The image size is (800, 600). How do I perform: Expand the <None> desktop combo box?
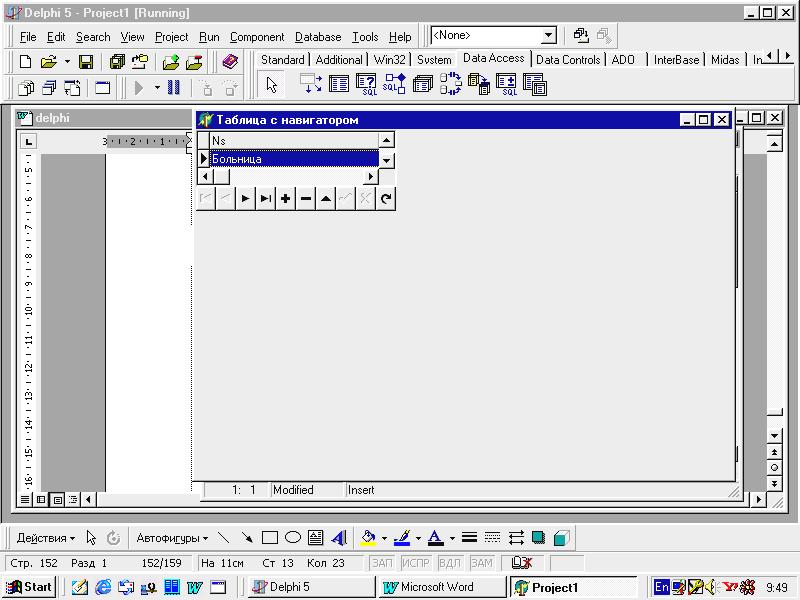coord(548,36)
